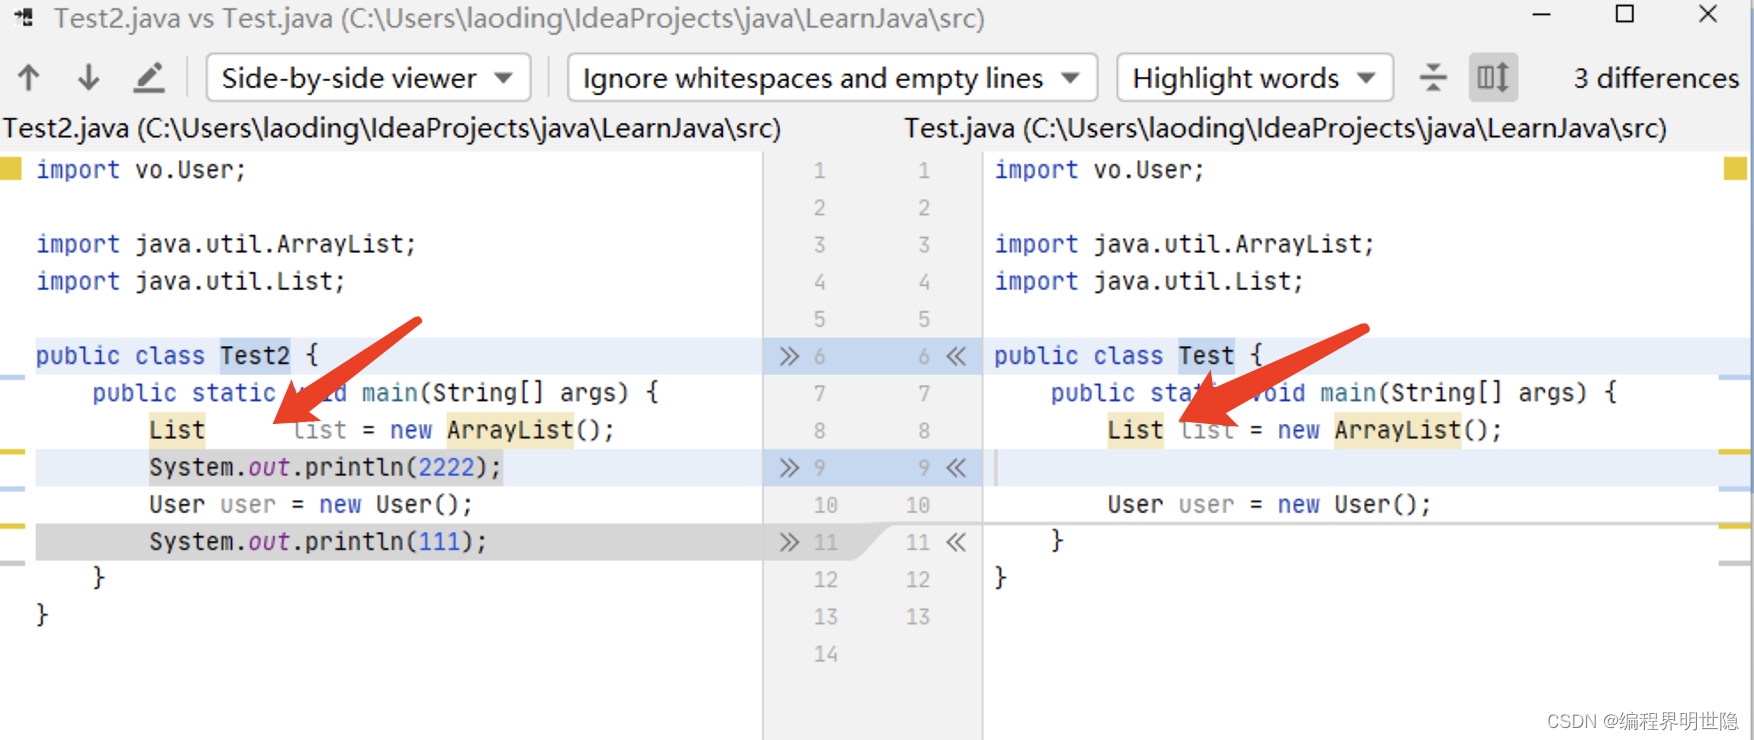Viewport: 1754px width, 740px height.
Task: Click 'User user = new User();' in left pane
Action: [311, 505]
